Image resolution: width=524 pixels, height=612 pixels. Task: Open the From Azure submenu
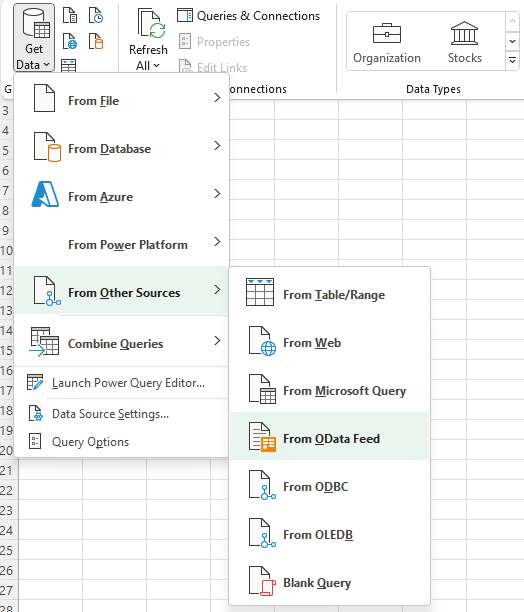click(122, 196)
